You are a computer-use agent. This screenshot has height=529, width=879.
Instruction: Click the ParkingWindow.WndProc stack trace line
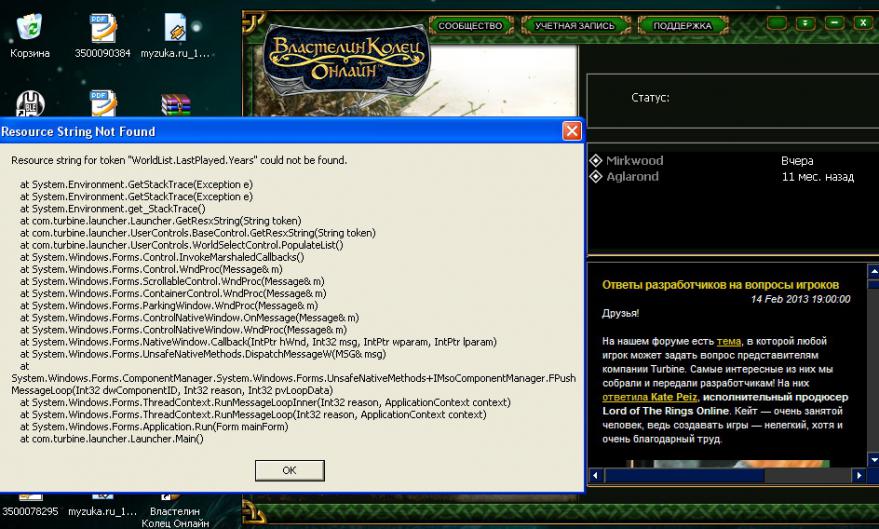pos(169,305)
